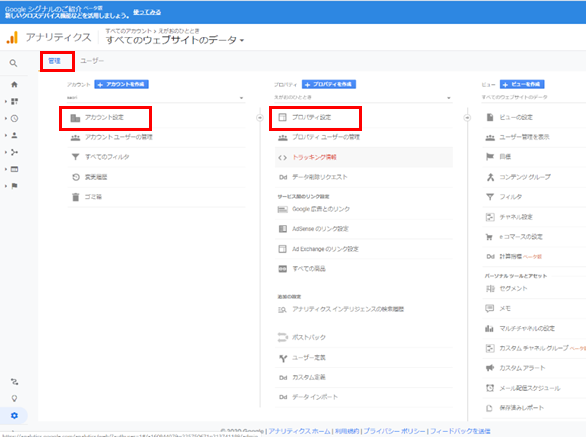Click the カスタムアラート megaphone icon

(x=490, y=368)
